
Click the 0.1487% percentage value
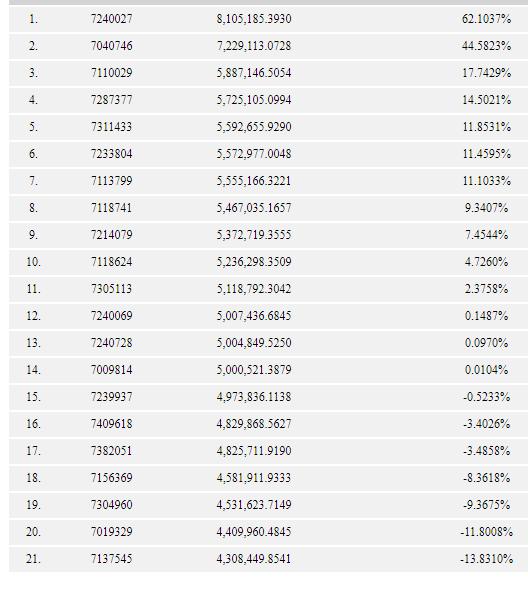[486, 316]
